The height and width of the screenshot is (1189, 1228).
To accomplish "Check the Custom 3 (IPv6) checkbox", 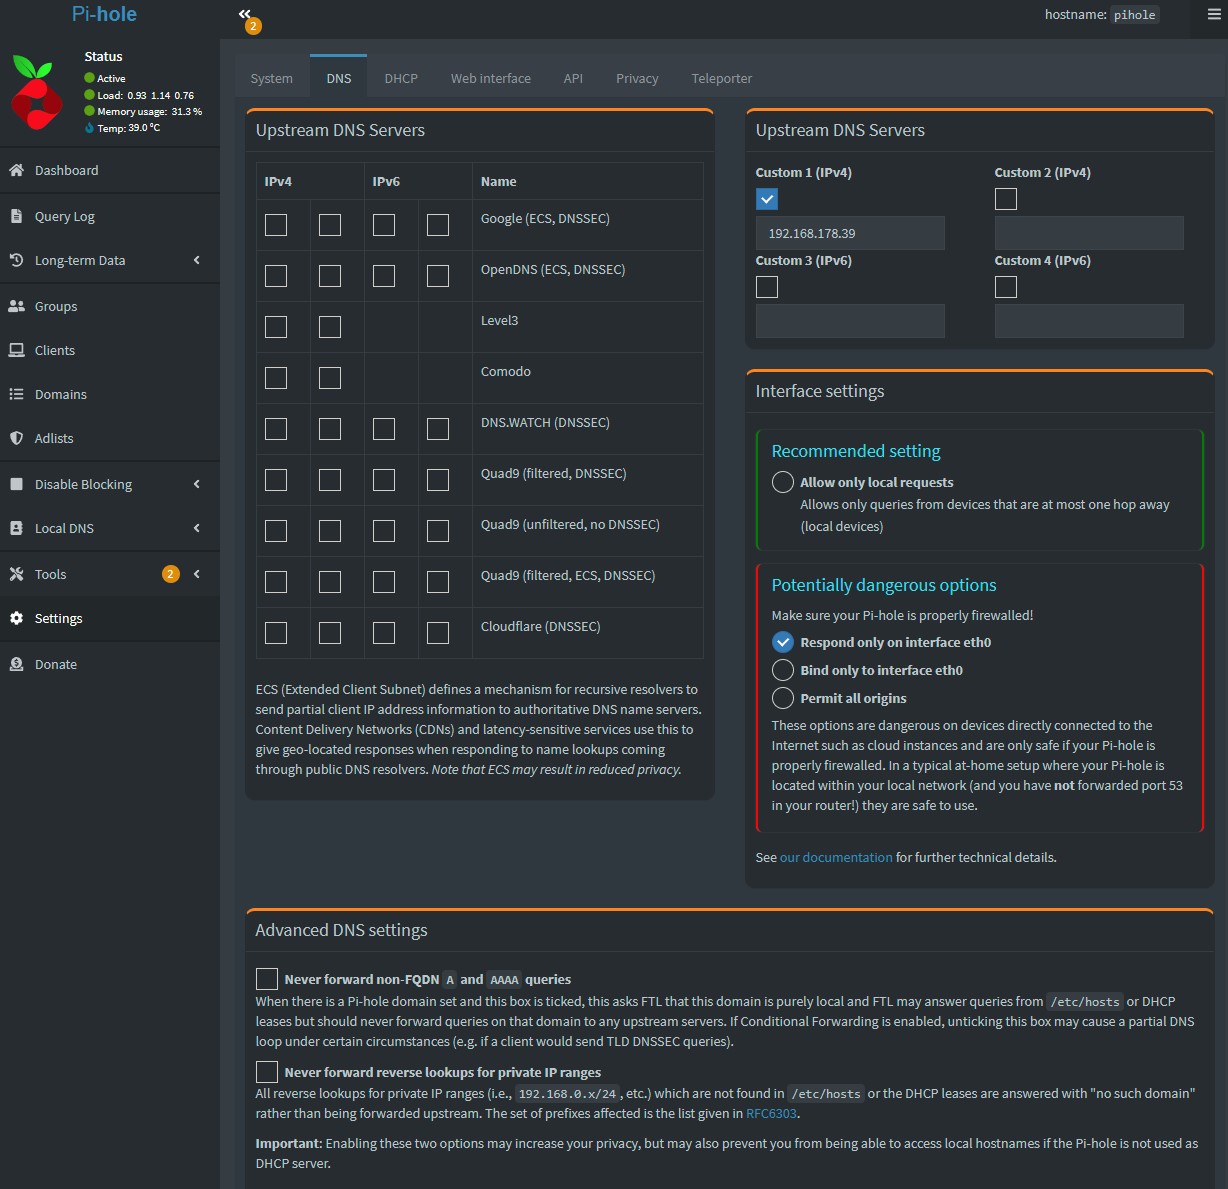I will 767,287.
